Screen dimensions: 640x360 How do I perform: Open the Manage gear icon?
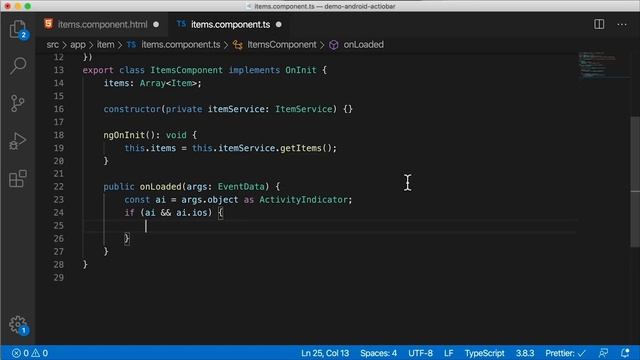pos(18,325)
